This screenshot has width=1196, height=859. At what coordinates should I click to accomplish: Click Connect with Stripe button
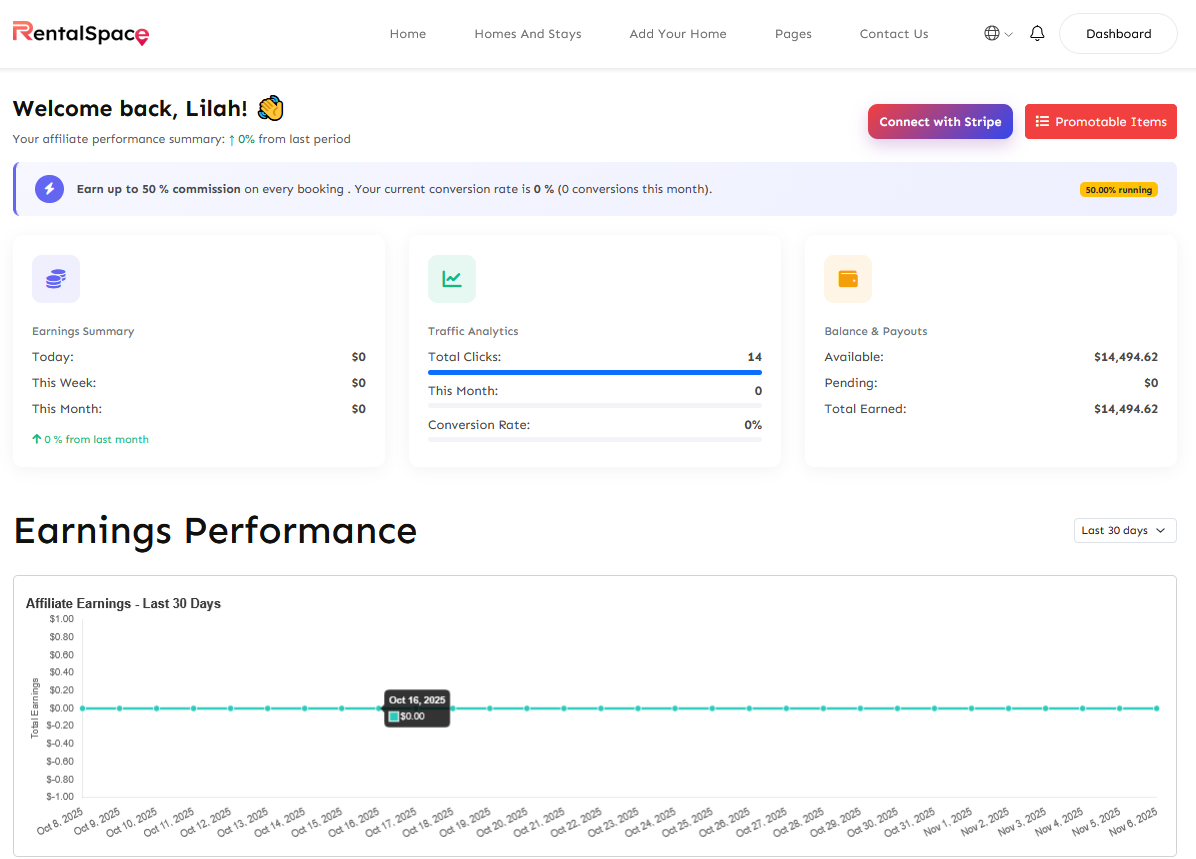940,122
